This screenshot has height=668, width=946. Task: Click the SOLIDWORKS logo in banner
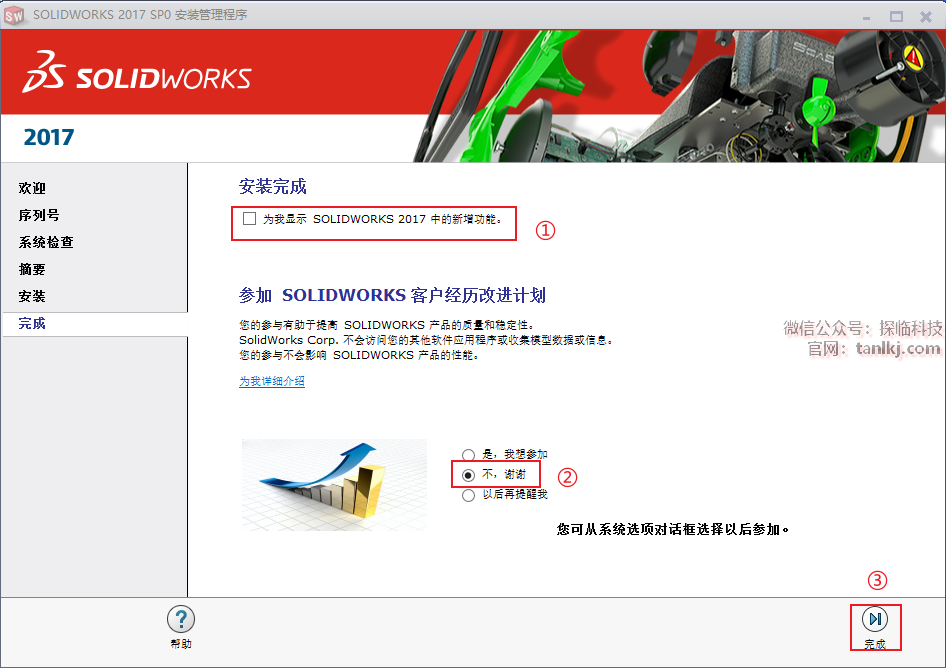point(137,72)
